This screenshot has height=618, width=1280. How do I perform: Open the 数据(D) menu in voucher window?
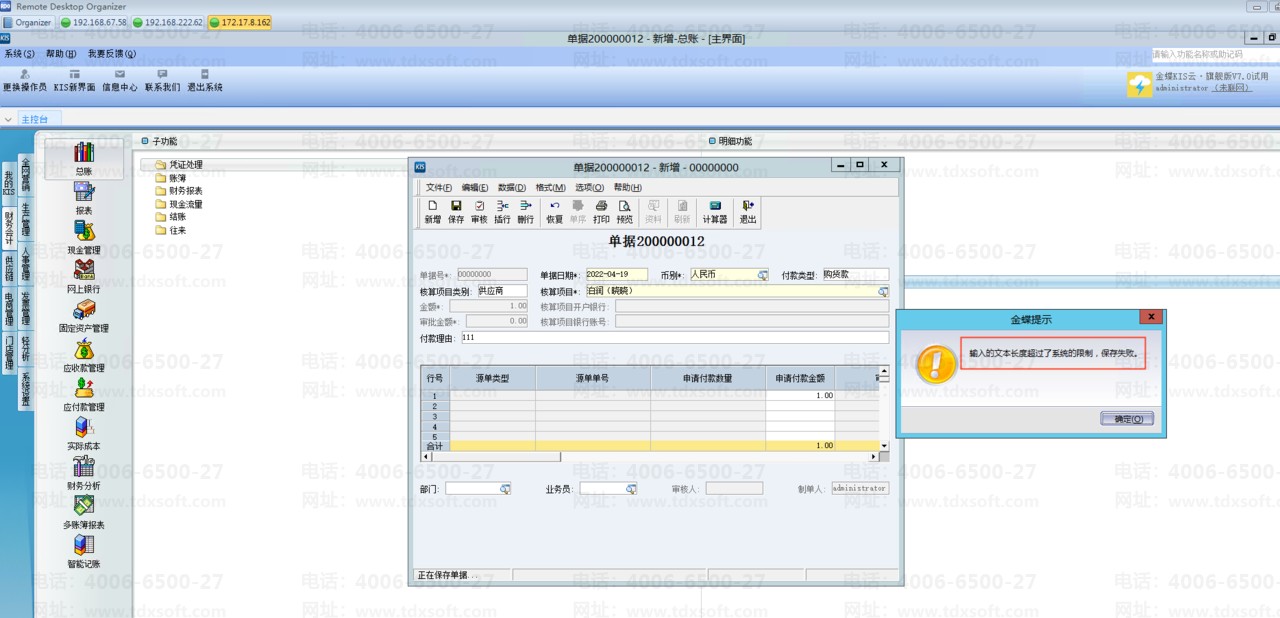click(x=511, y=187)
